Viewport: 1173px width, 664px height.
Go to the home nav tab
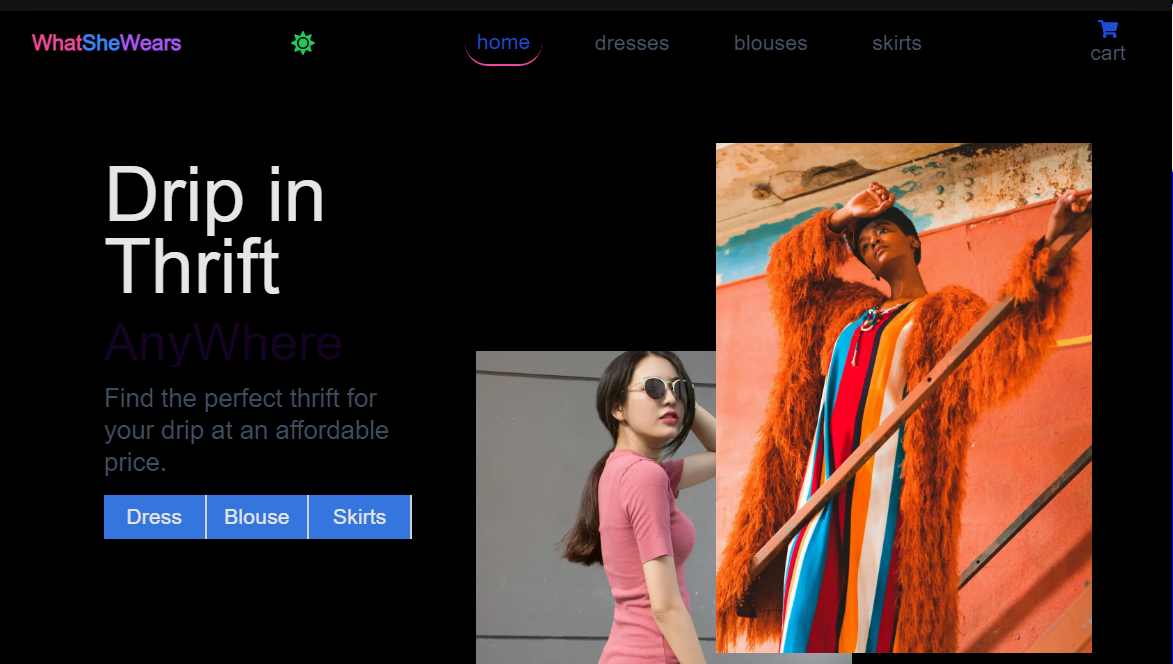tap(503, 42)
